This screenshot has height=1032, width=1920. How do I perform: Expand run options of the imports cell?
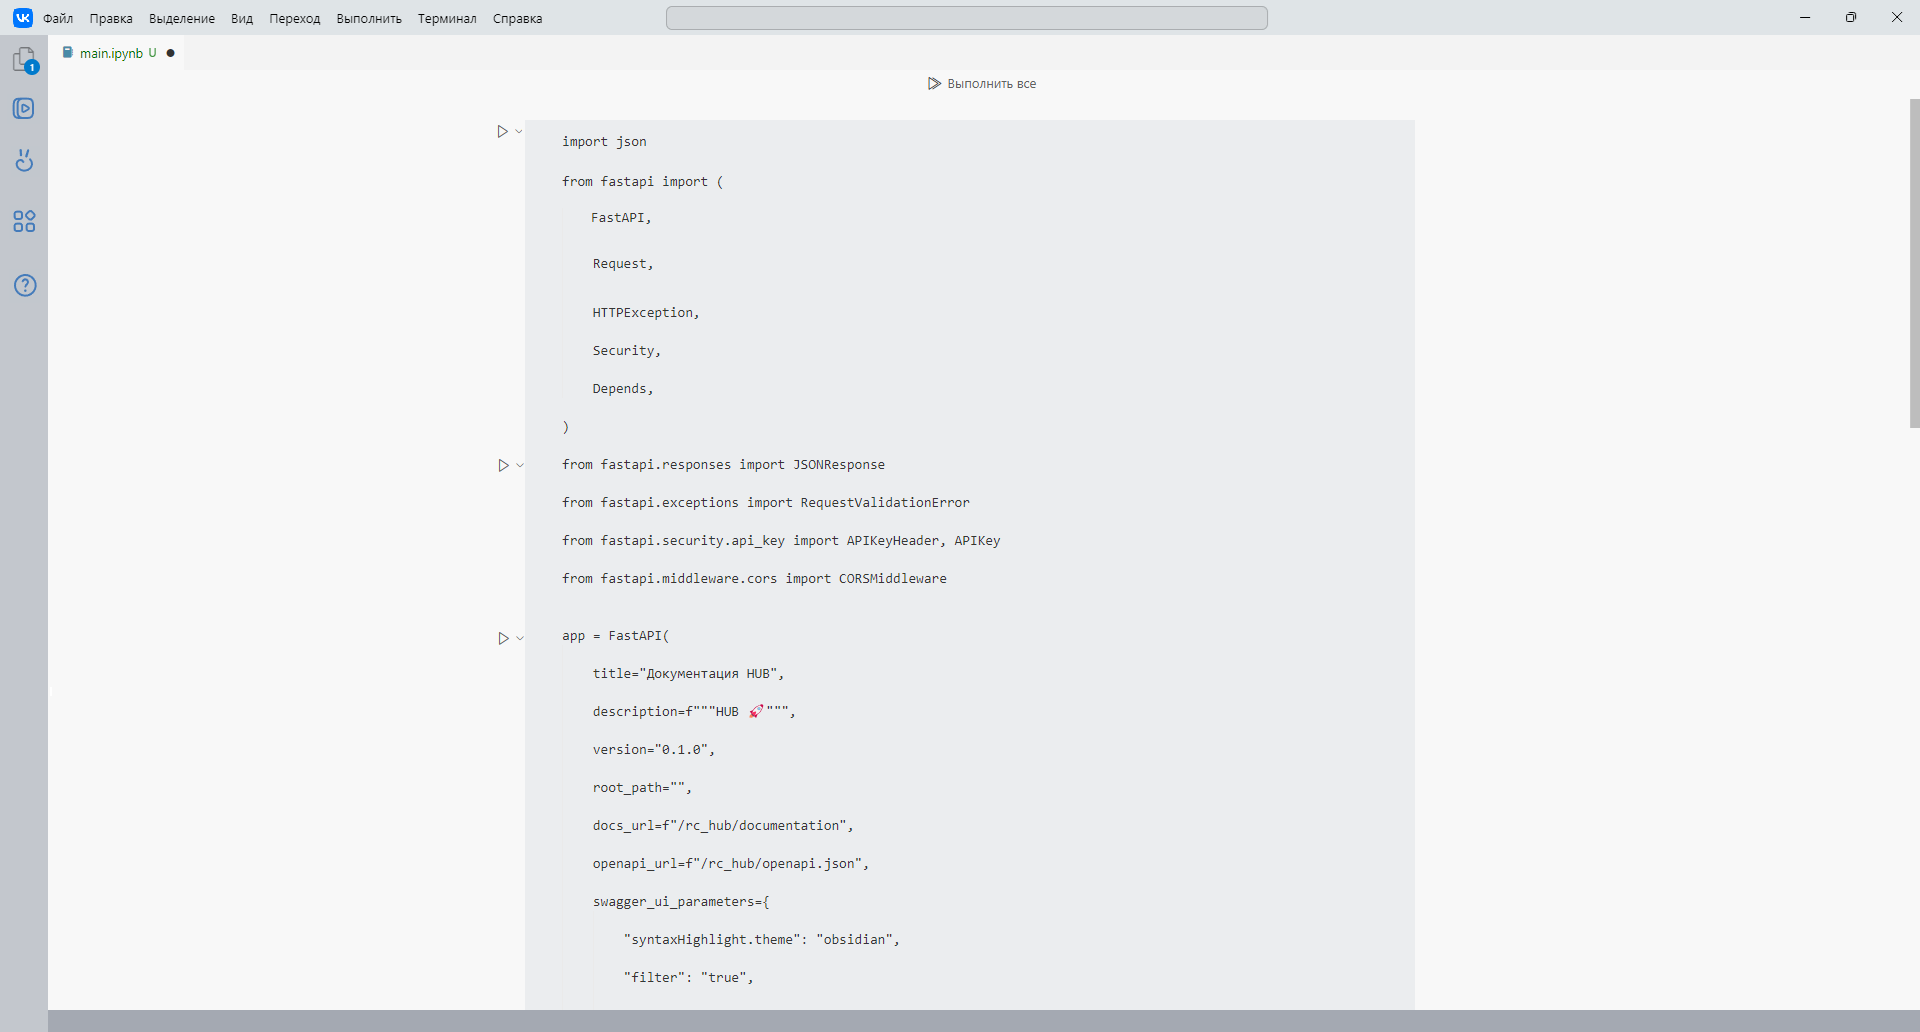[518, 130]
